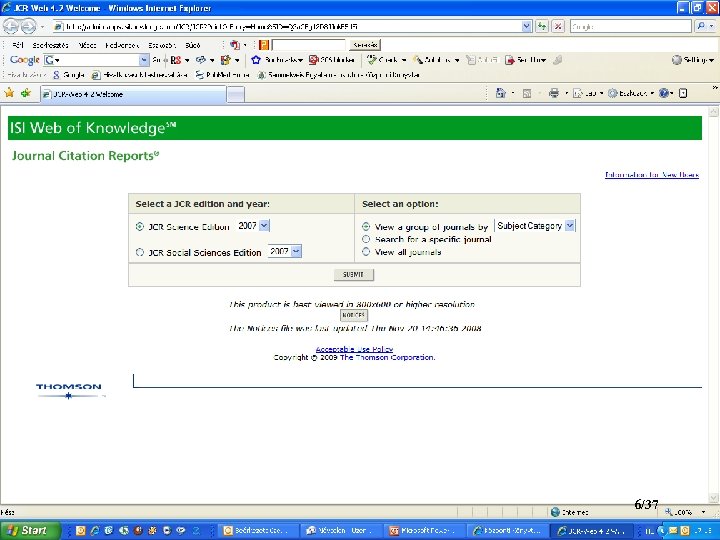Open the Favorites Center star icon
This screenshot has height=540, width=720.
click(9, 93)
